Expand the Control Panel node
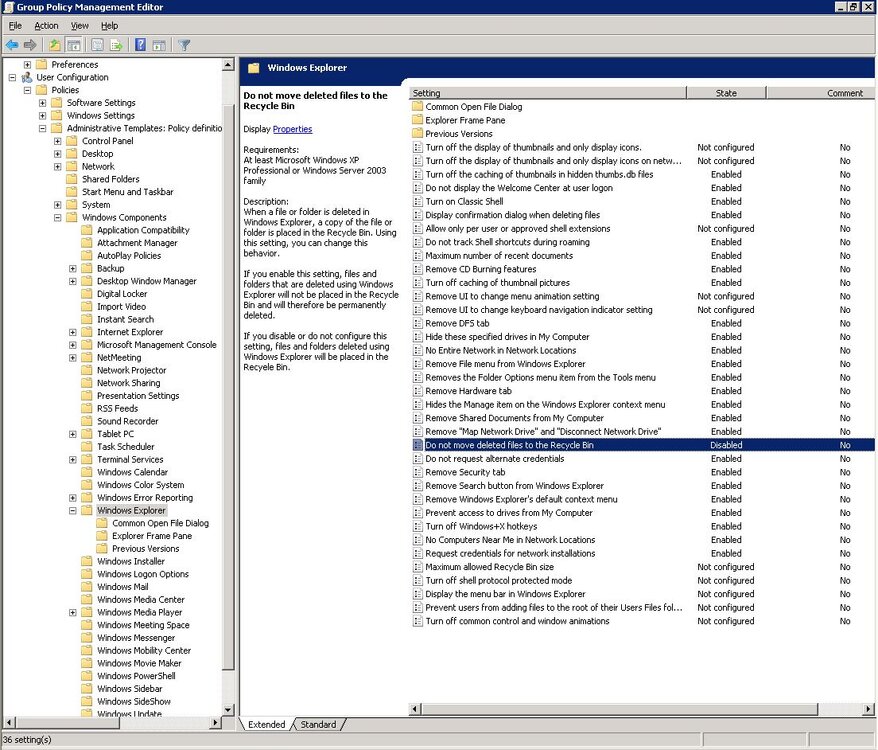The height and width of the screenshot is (750, 878). (x=57, y=141)
